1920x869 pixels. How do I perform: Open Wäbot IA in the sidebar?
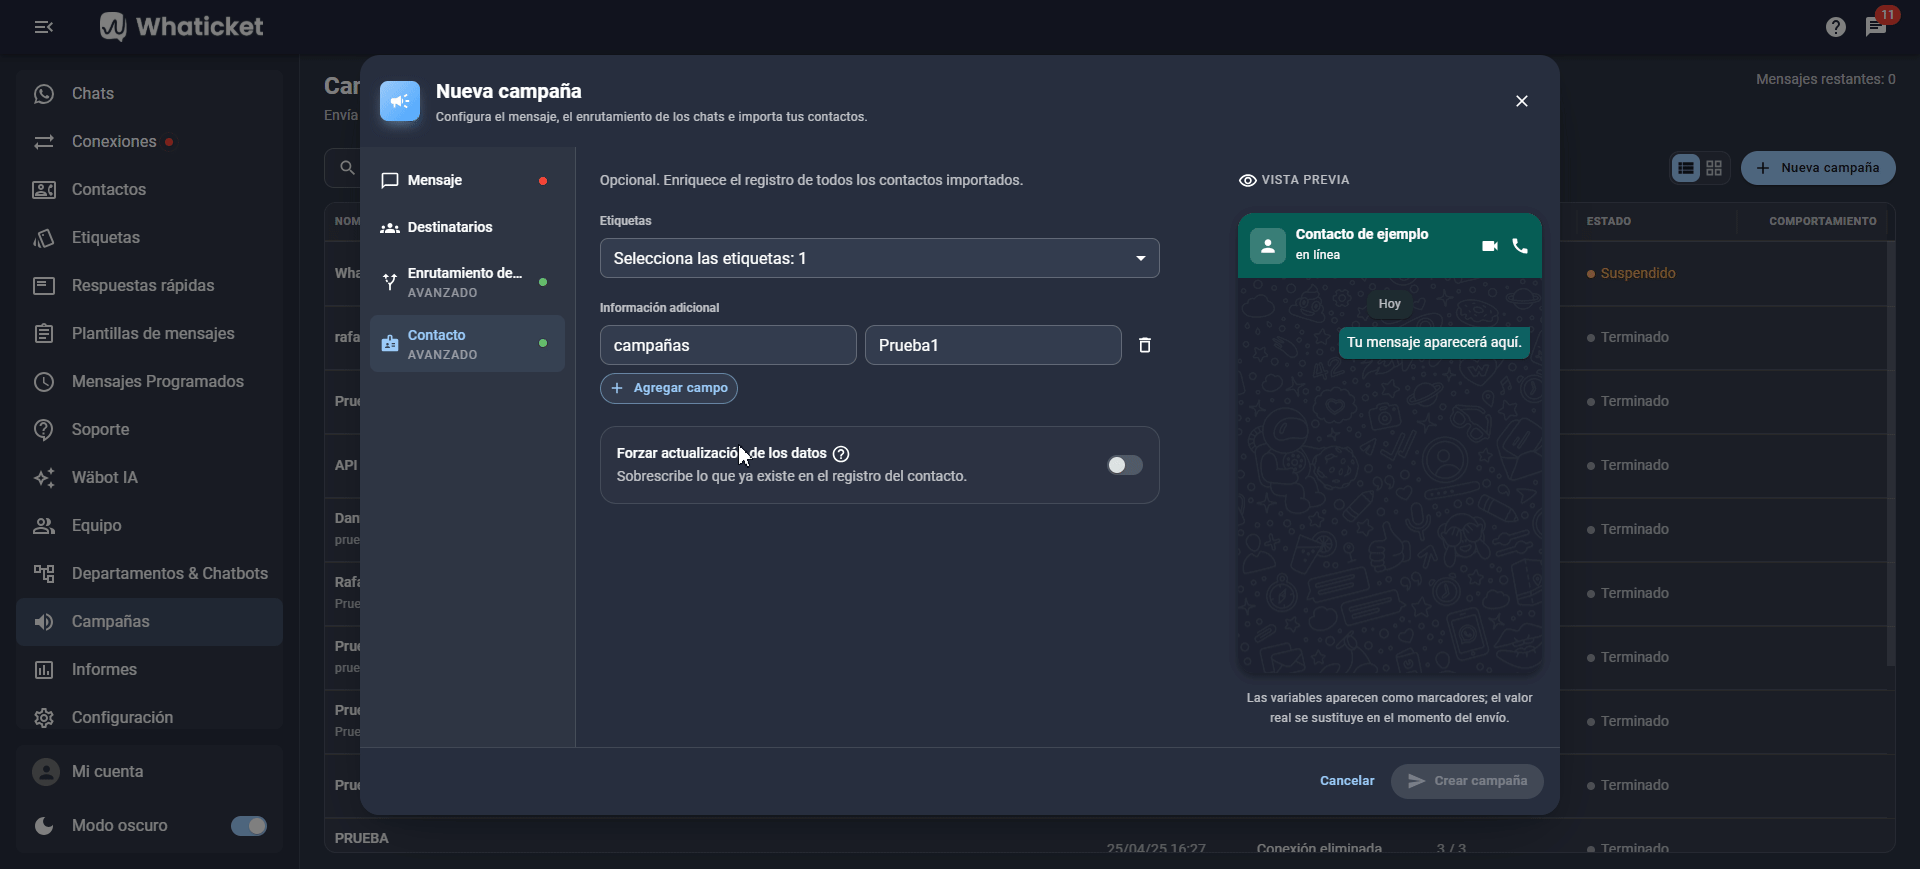point(150,478)
